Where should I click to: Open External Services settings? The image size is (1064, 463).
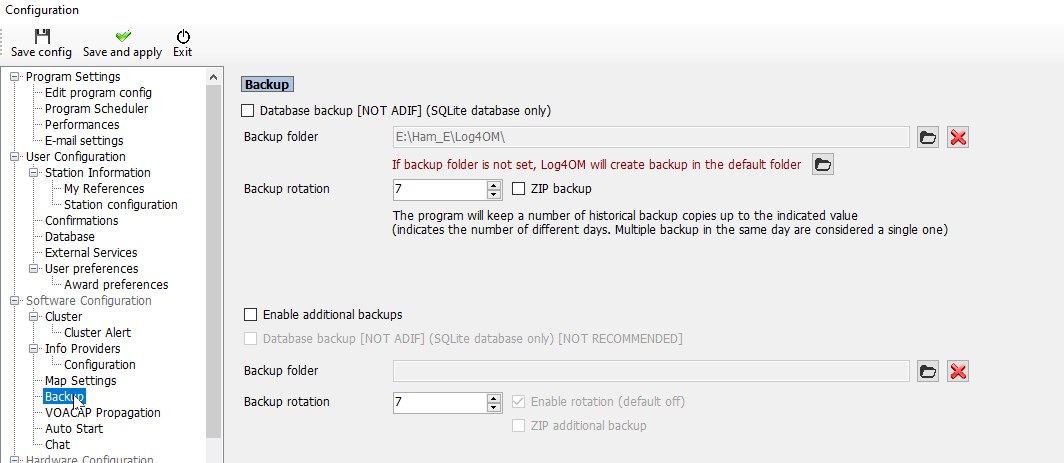pyautogui.click(x=91, y=253)
